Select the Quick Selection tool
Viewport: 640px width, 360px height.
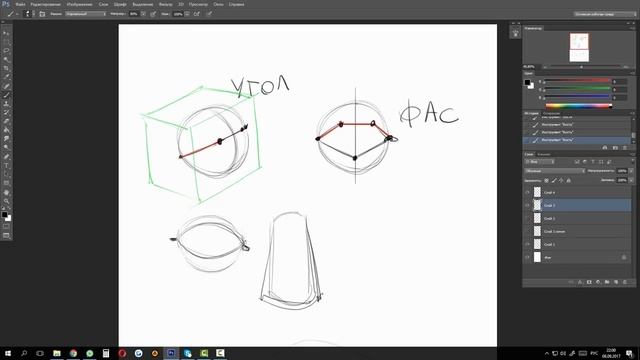click(6, 60)
